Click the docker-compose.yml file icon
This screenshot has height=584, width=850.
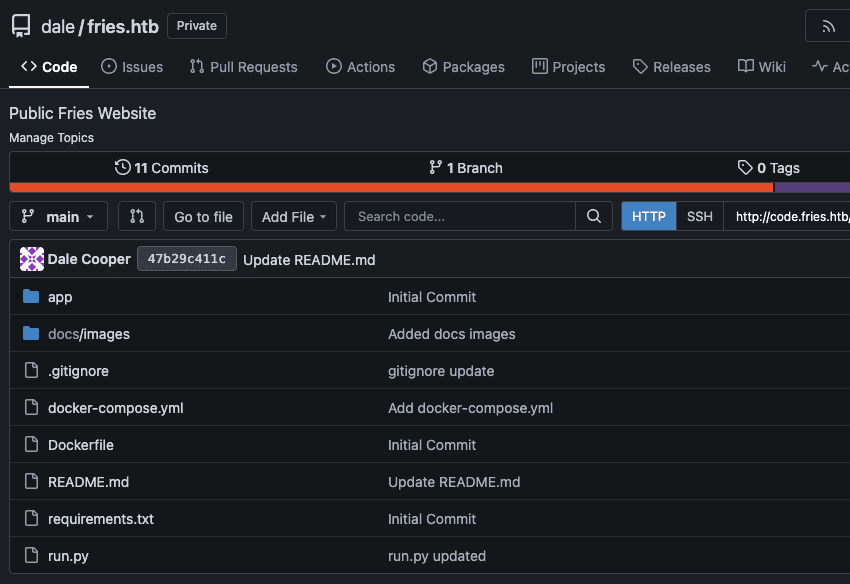tap(31, 407)
